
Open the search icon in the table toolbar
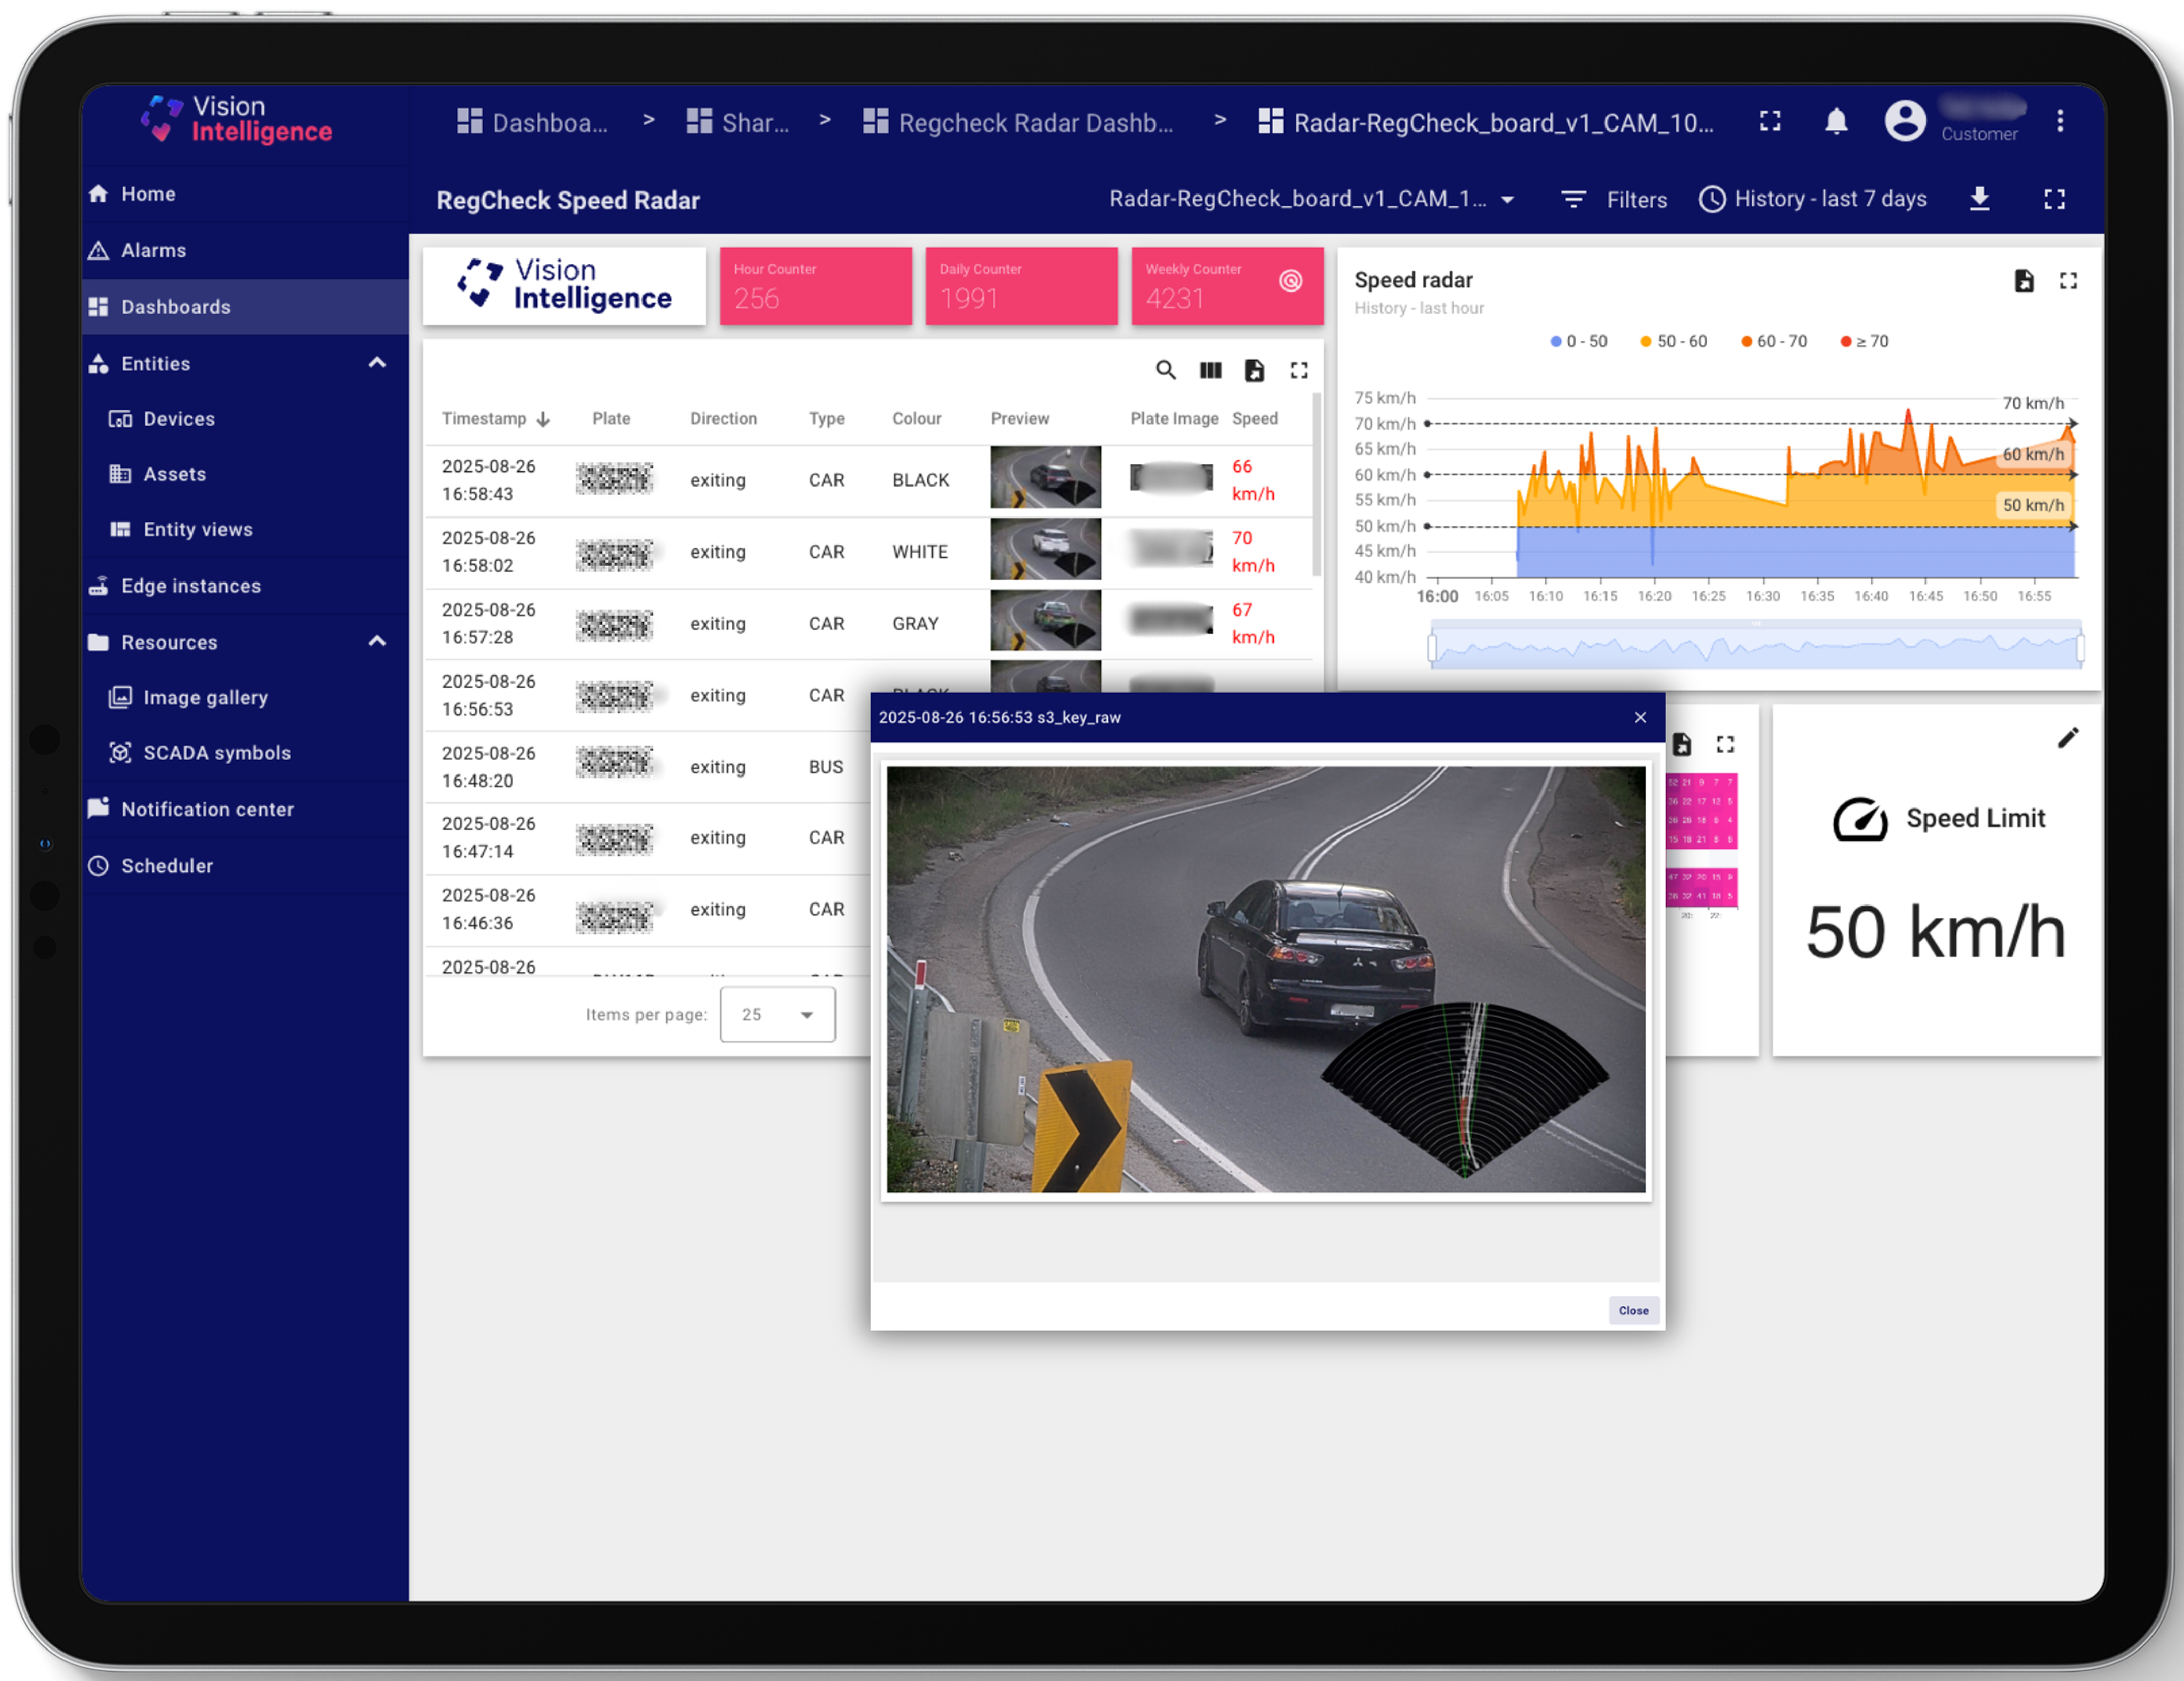coord(1165,371)
